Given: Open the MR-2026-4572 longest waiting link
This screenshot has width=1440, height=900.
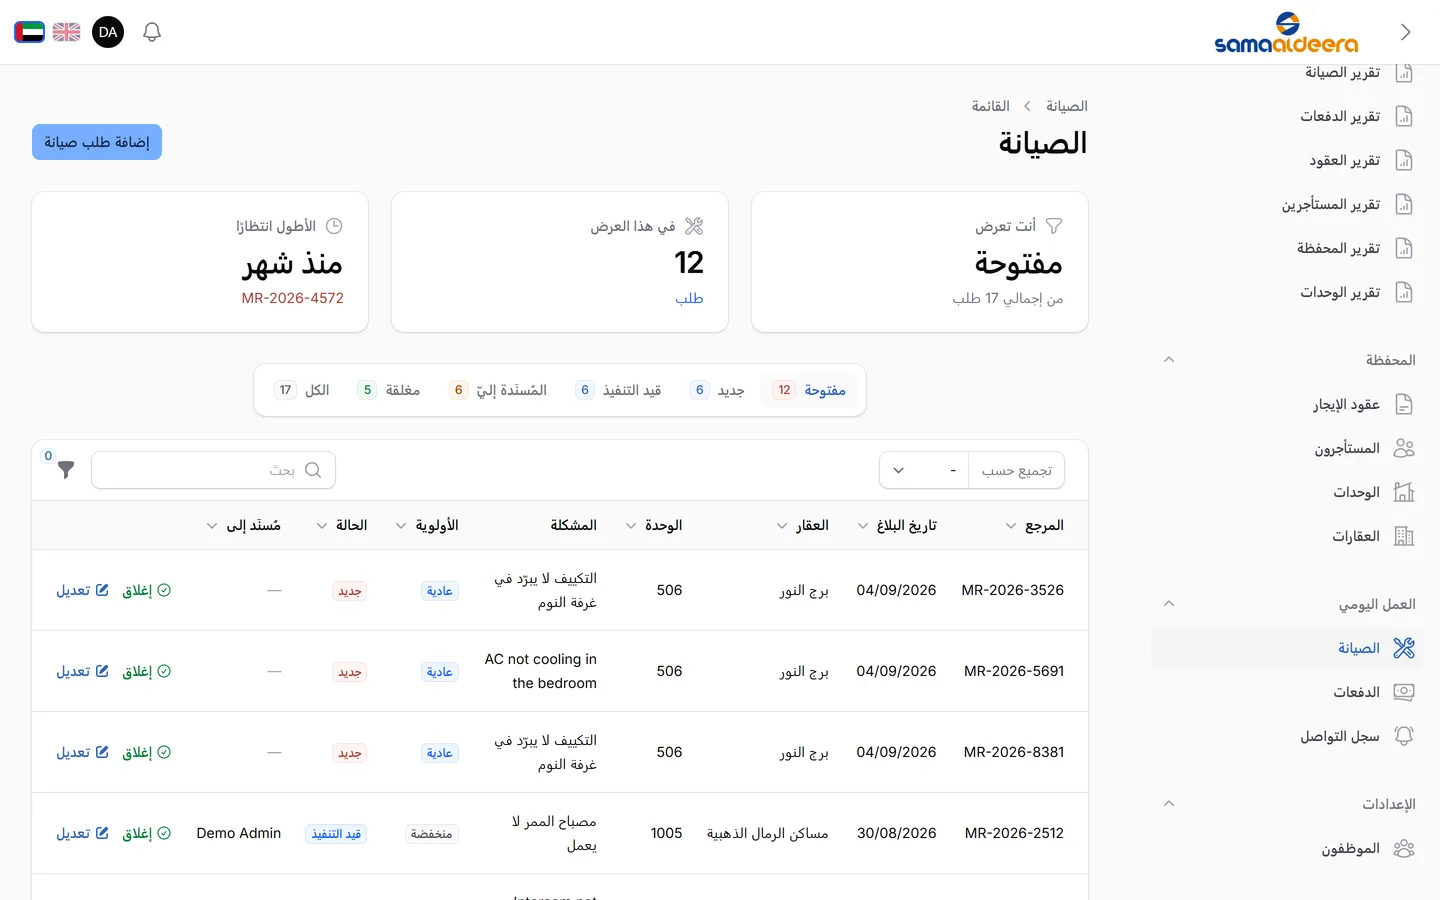Looking at the screenshot, I should [x=293, y=298].
